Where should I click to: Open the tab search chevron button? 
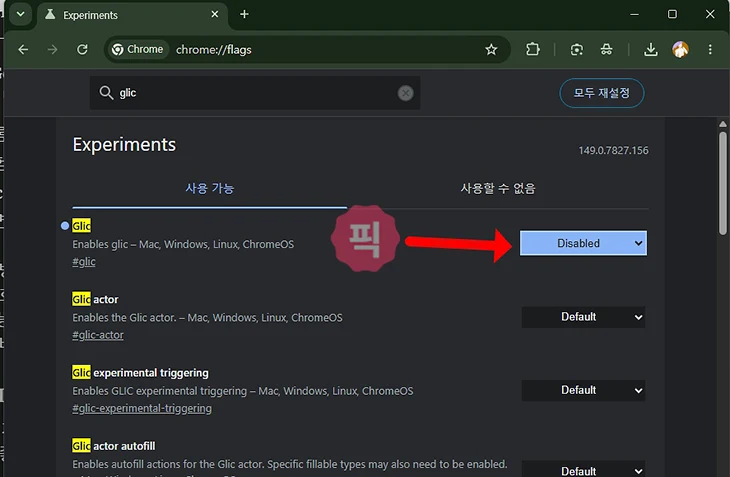(20, 14)
